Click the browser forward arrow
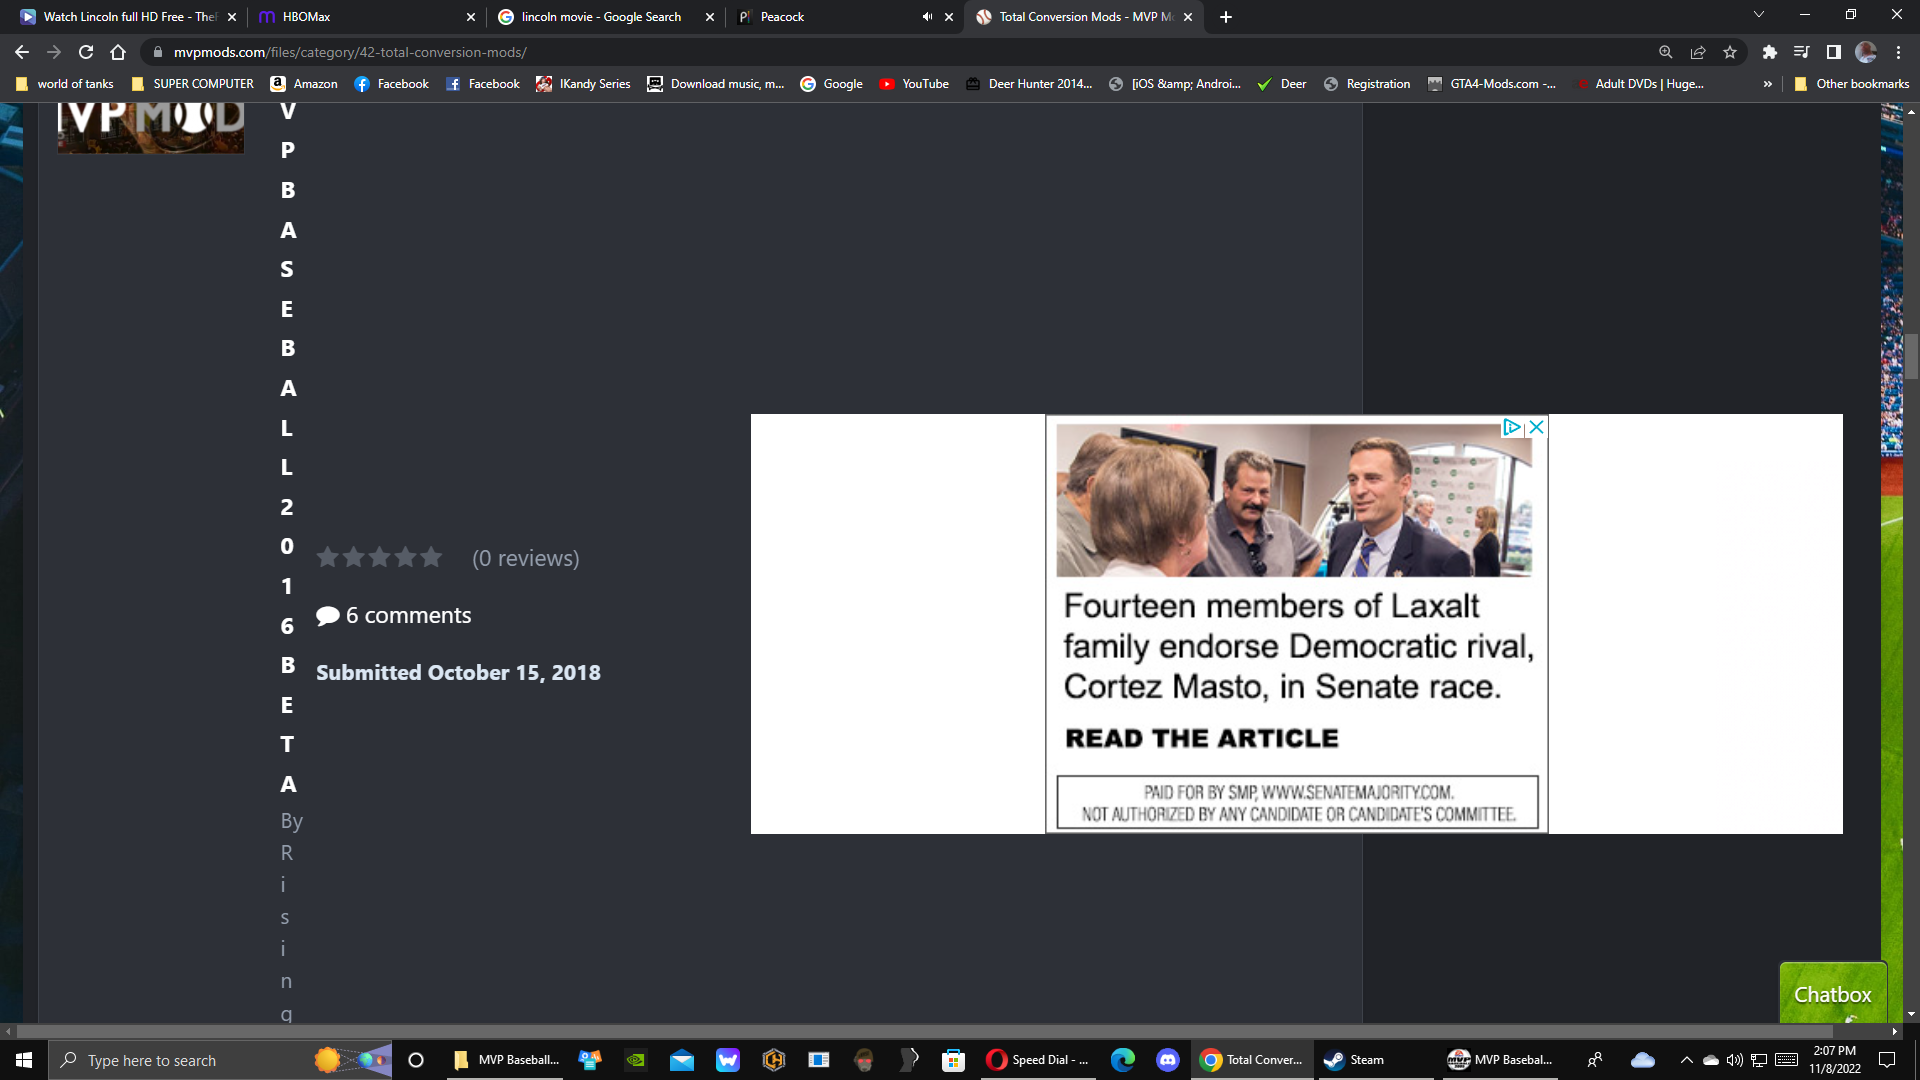This screenshot has width=1920, height=1080. [54, 52]
